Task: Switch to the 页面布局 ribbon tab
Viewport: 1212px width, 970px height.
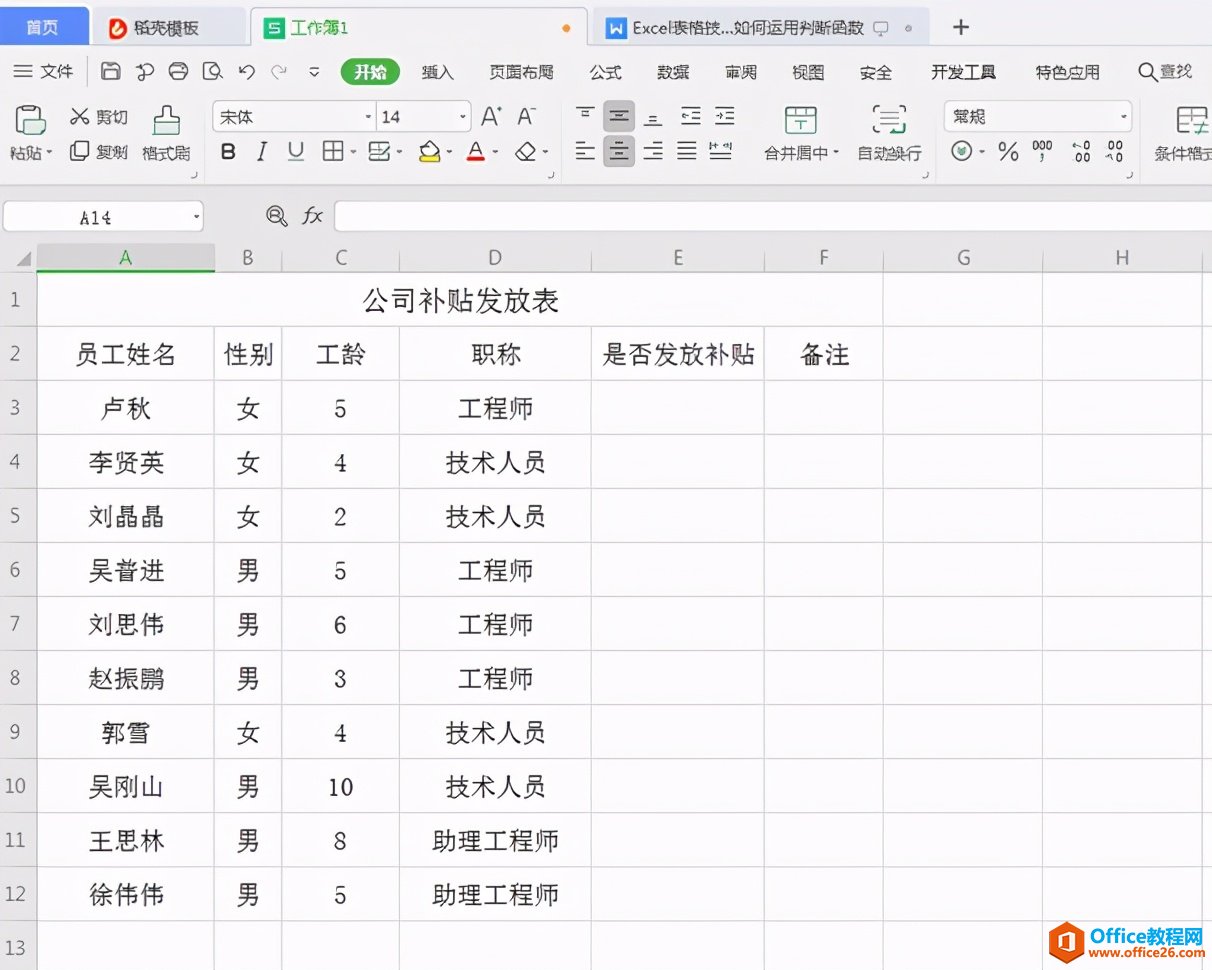Action: (521, 73)
